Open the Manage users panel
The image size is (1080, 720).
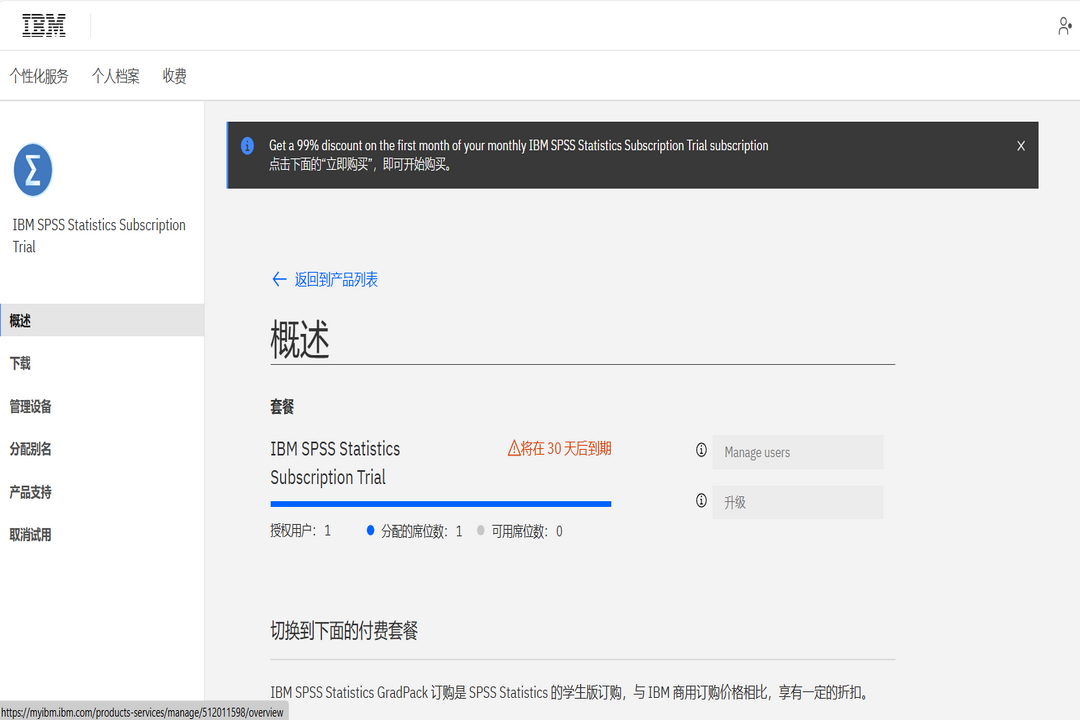(797, 452)
